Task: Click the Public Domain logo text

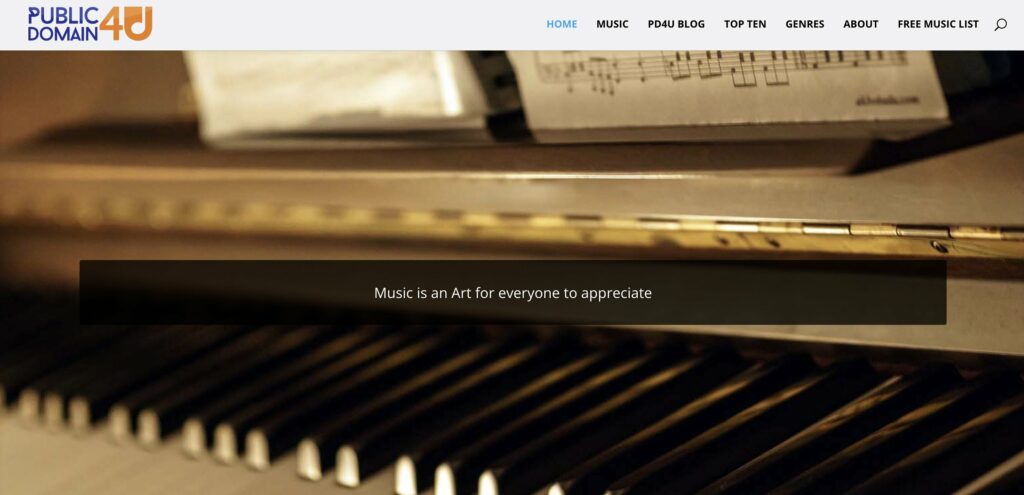Action: 63,24
